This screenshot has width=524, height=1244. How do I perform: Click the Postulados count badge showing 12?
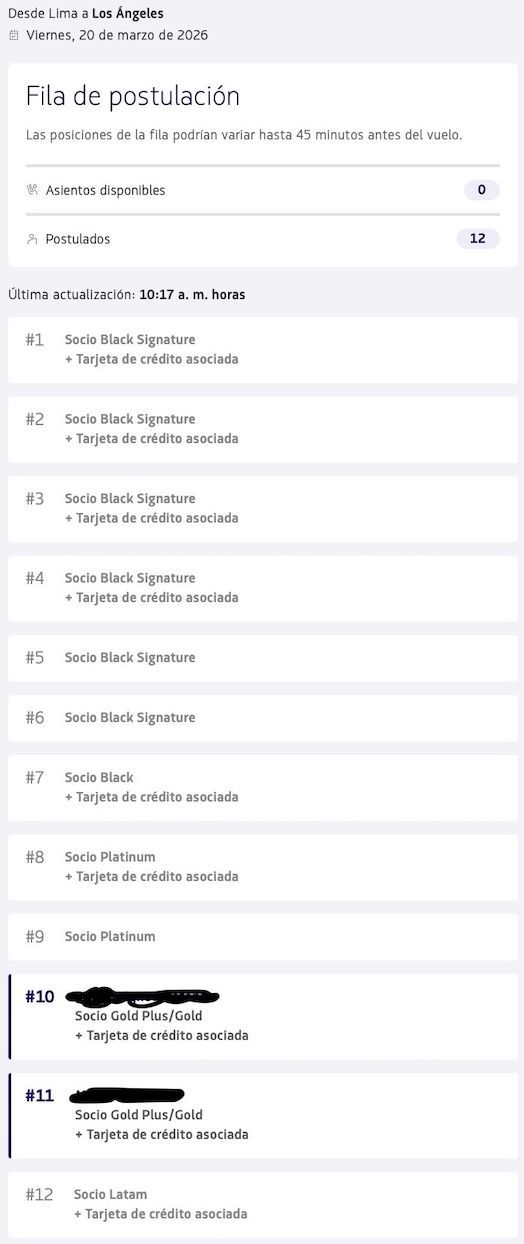click(x=478, y=239)
